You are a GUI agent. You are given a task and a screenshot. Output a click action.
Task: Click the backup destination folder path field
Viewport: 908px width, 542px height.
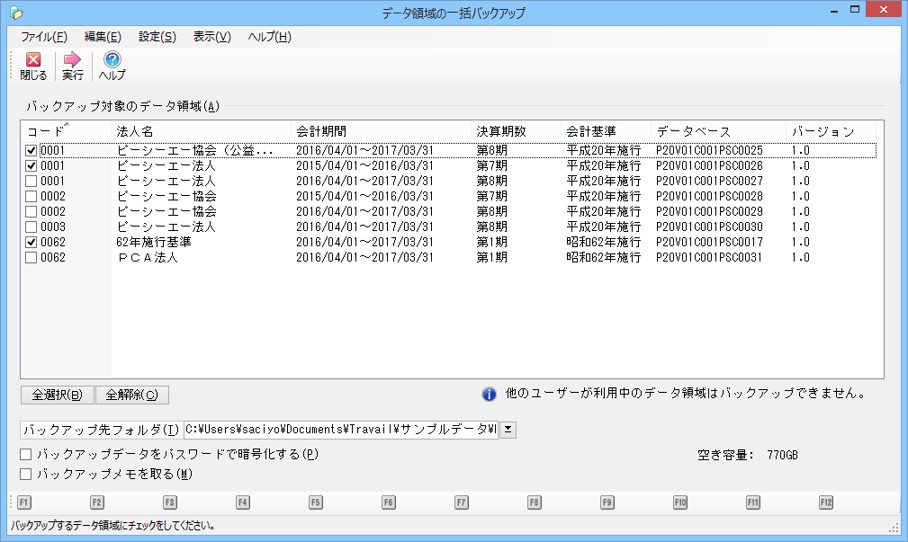(340, 430)
